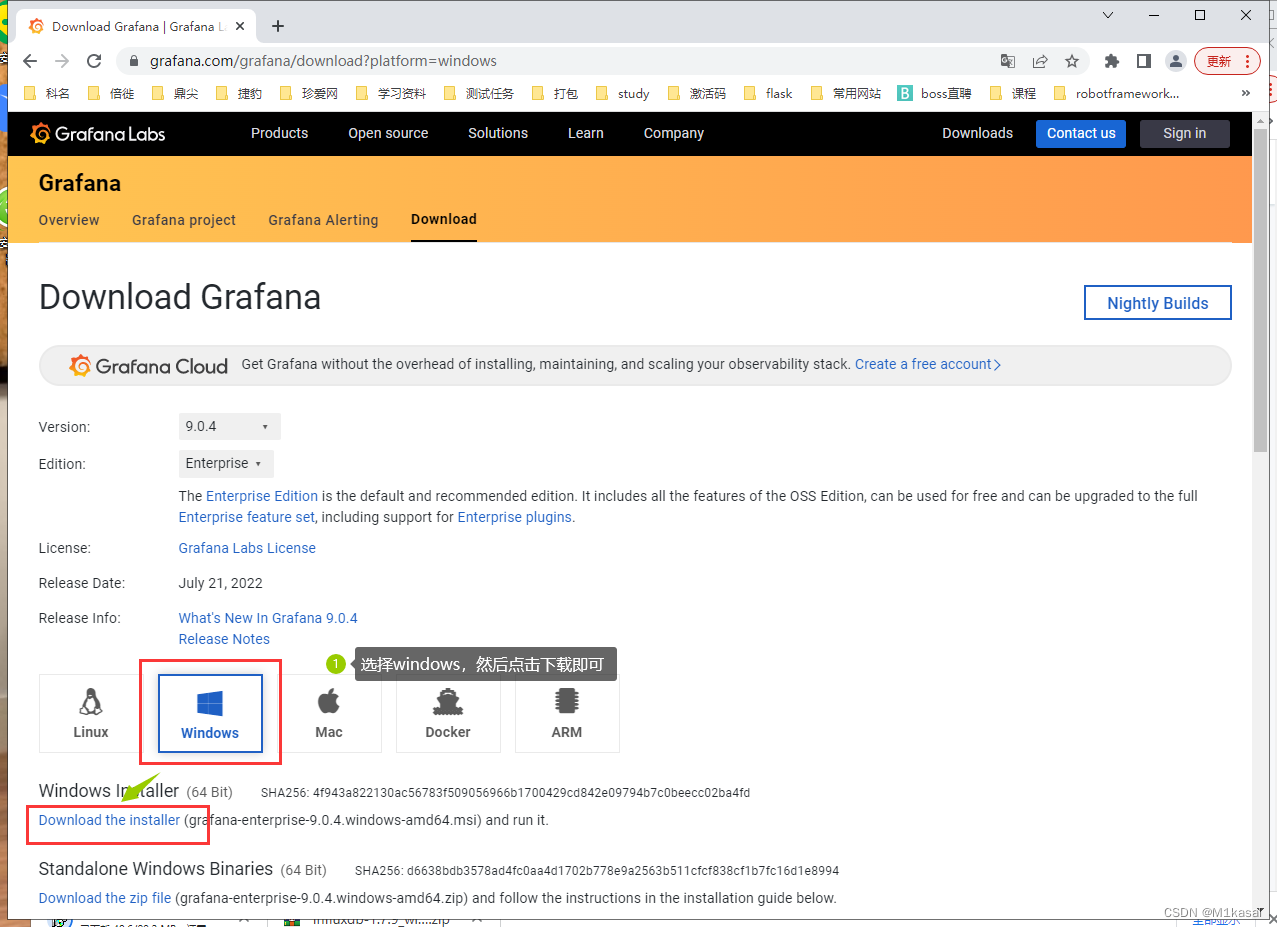The width and height of the screenshot is (1277, 927).
Task: Click the Contact us button
Action: (1081, 134)
